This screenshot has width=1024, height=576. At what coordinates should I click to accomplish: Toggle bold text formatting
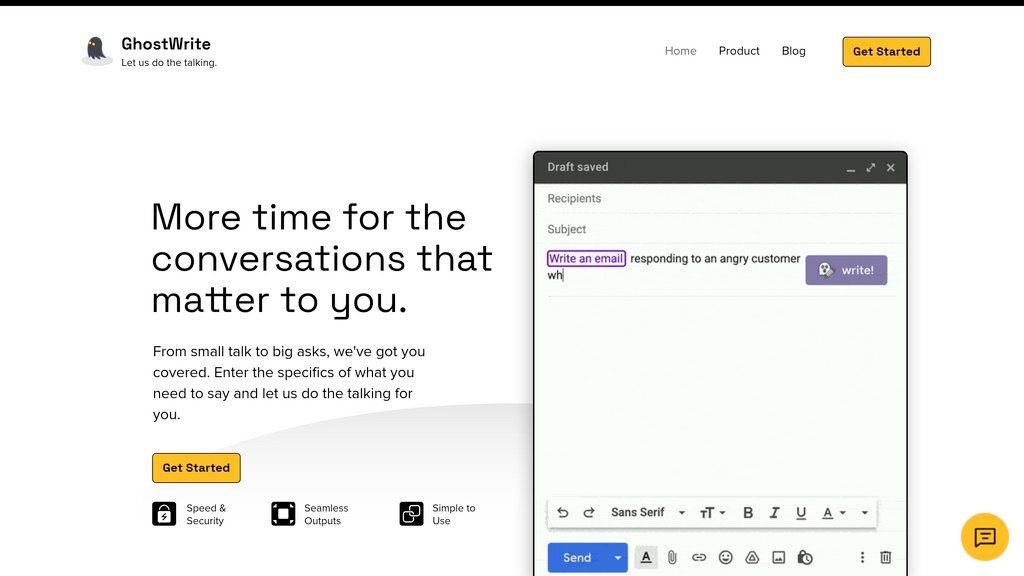click(x=748, y=512)
